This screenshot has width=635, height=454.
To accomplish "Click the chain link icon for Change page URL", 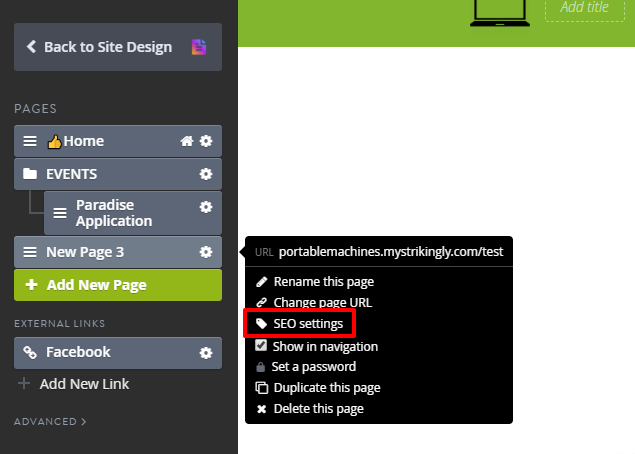I will [262, 303].
